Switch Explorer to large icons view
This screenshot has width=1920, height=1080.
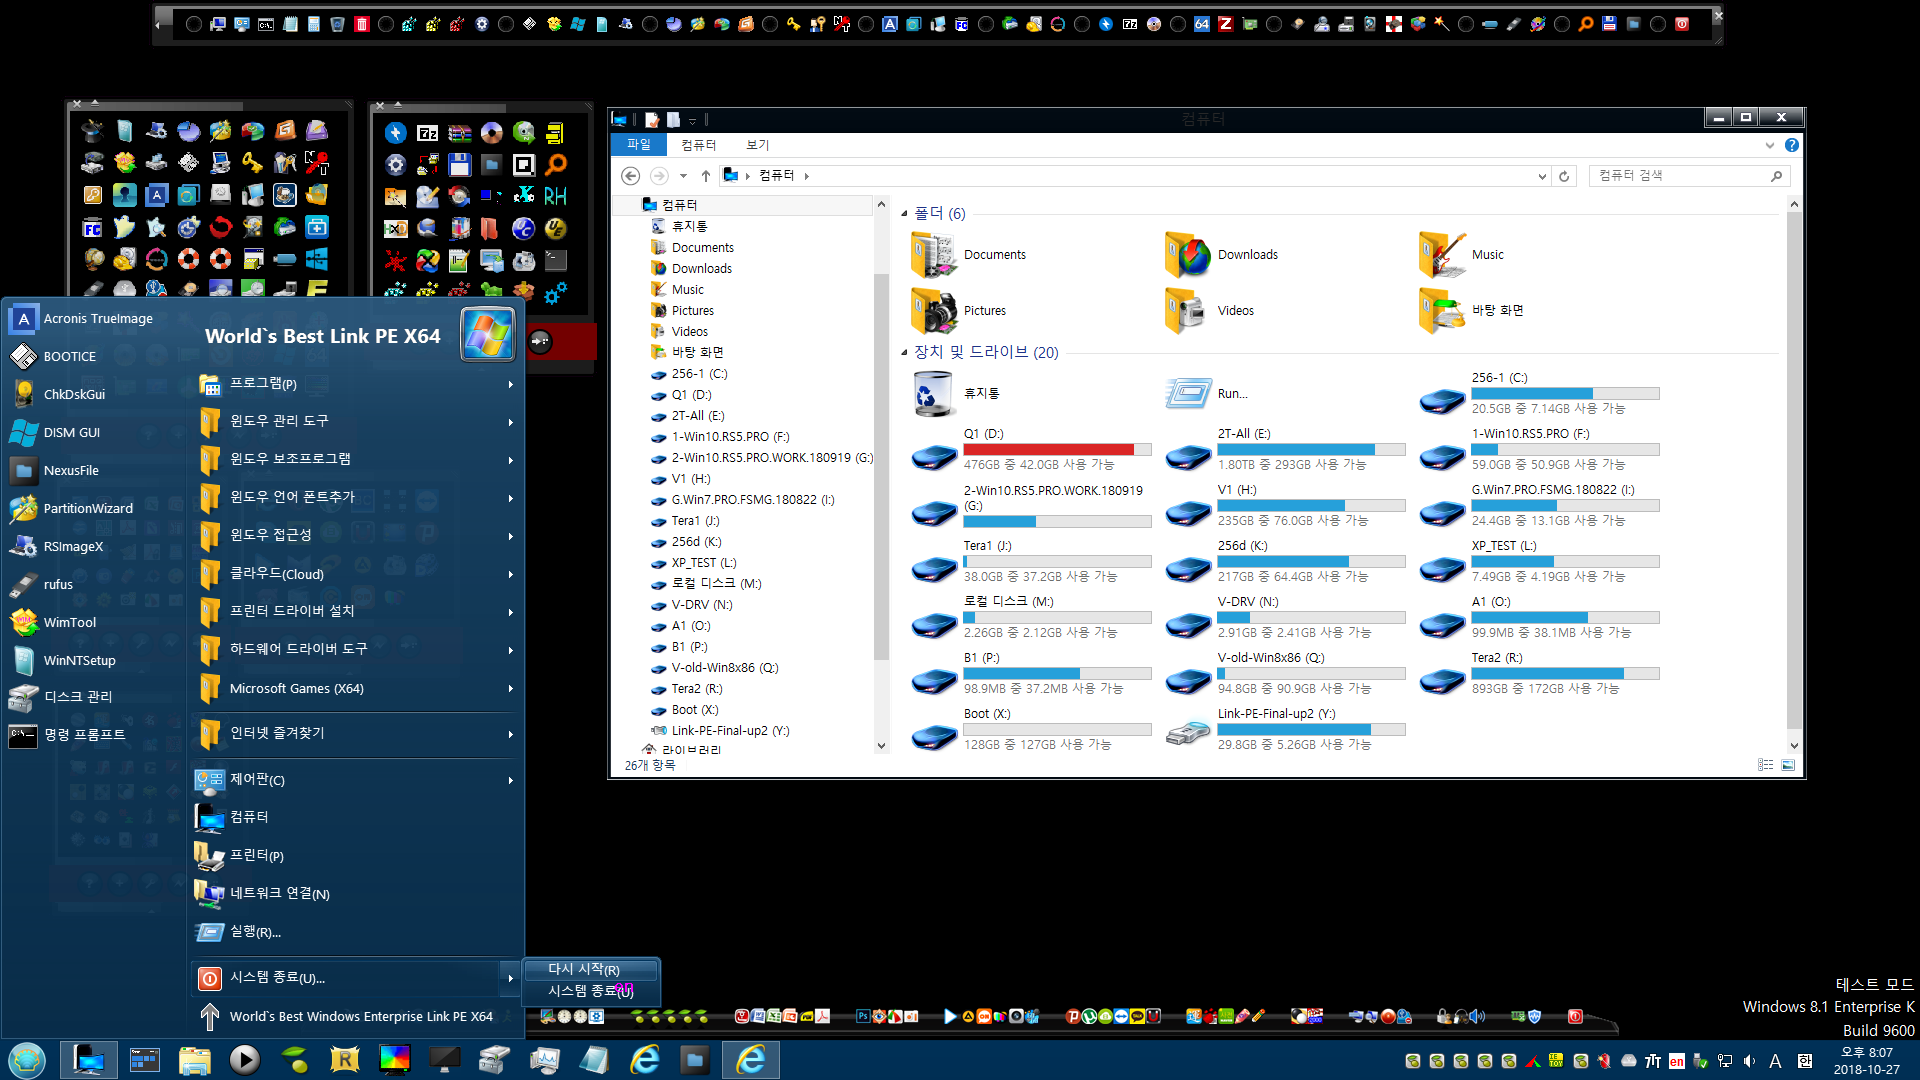[1788, 765]
